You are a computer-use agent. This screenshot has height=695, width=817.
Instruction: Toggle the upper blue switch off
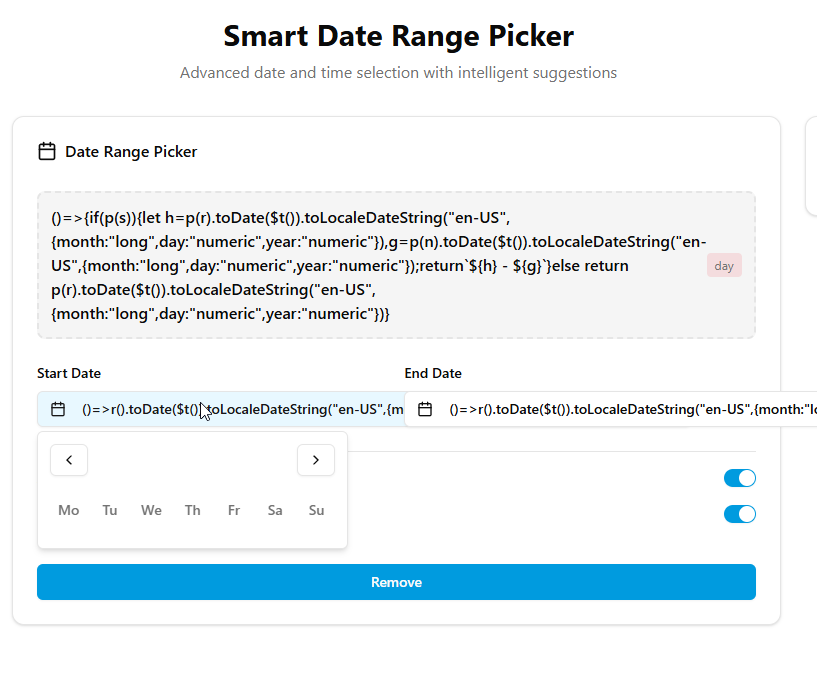coord(739,478)
